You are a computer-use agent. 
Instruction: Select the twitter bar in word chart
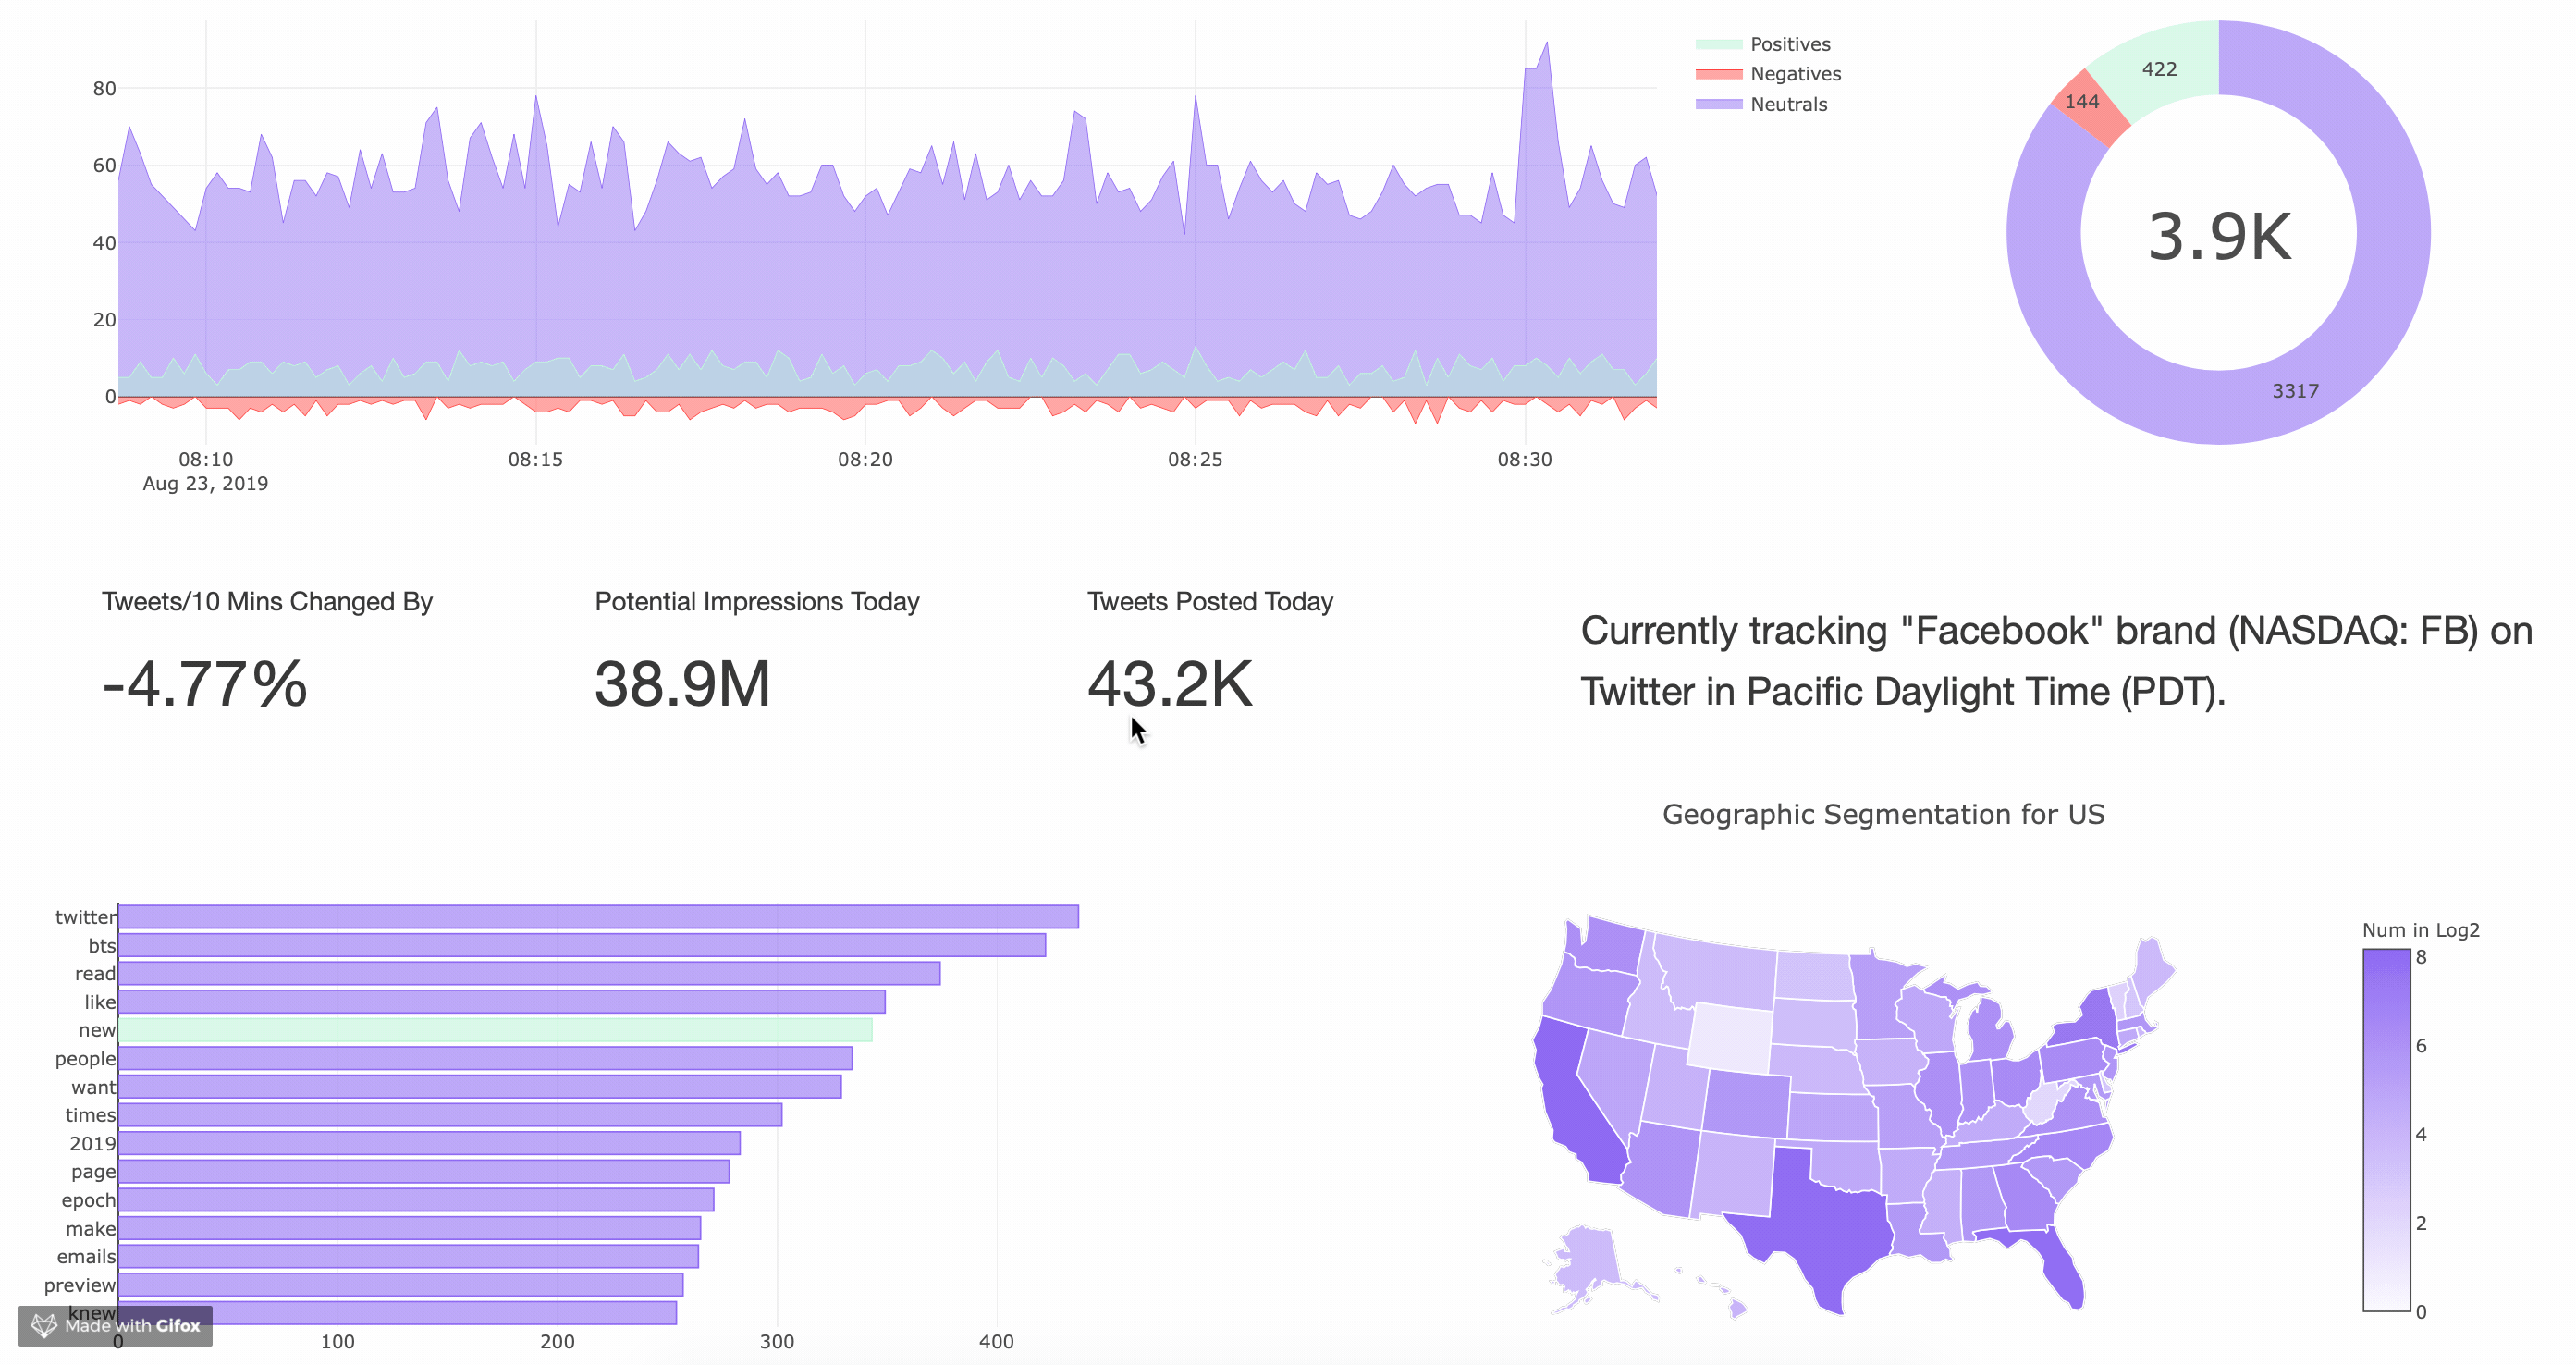point(598,917)
